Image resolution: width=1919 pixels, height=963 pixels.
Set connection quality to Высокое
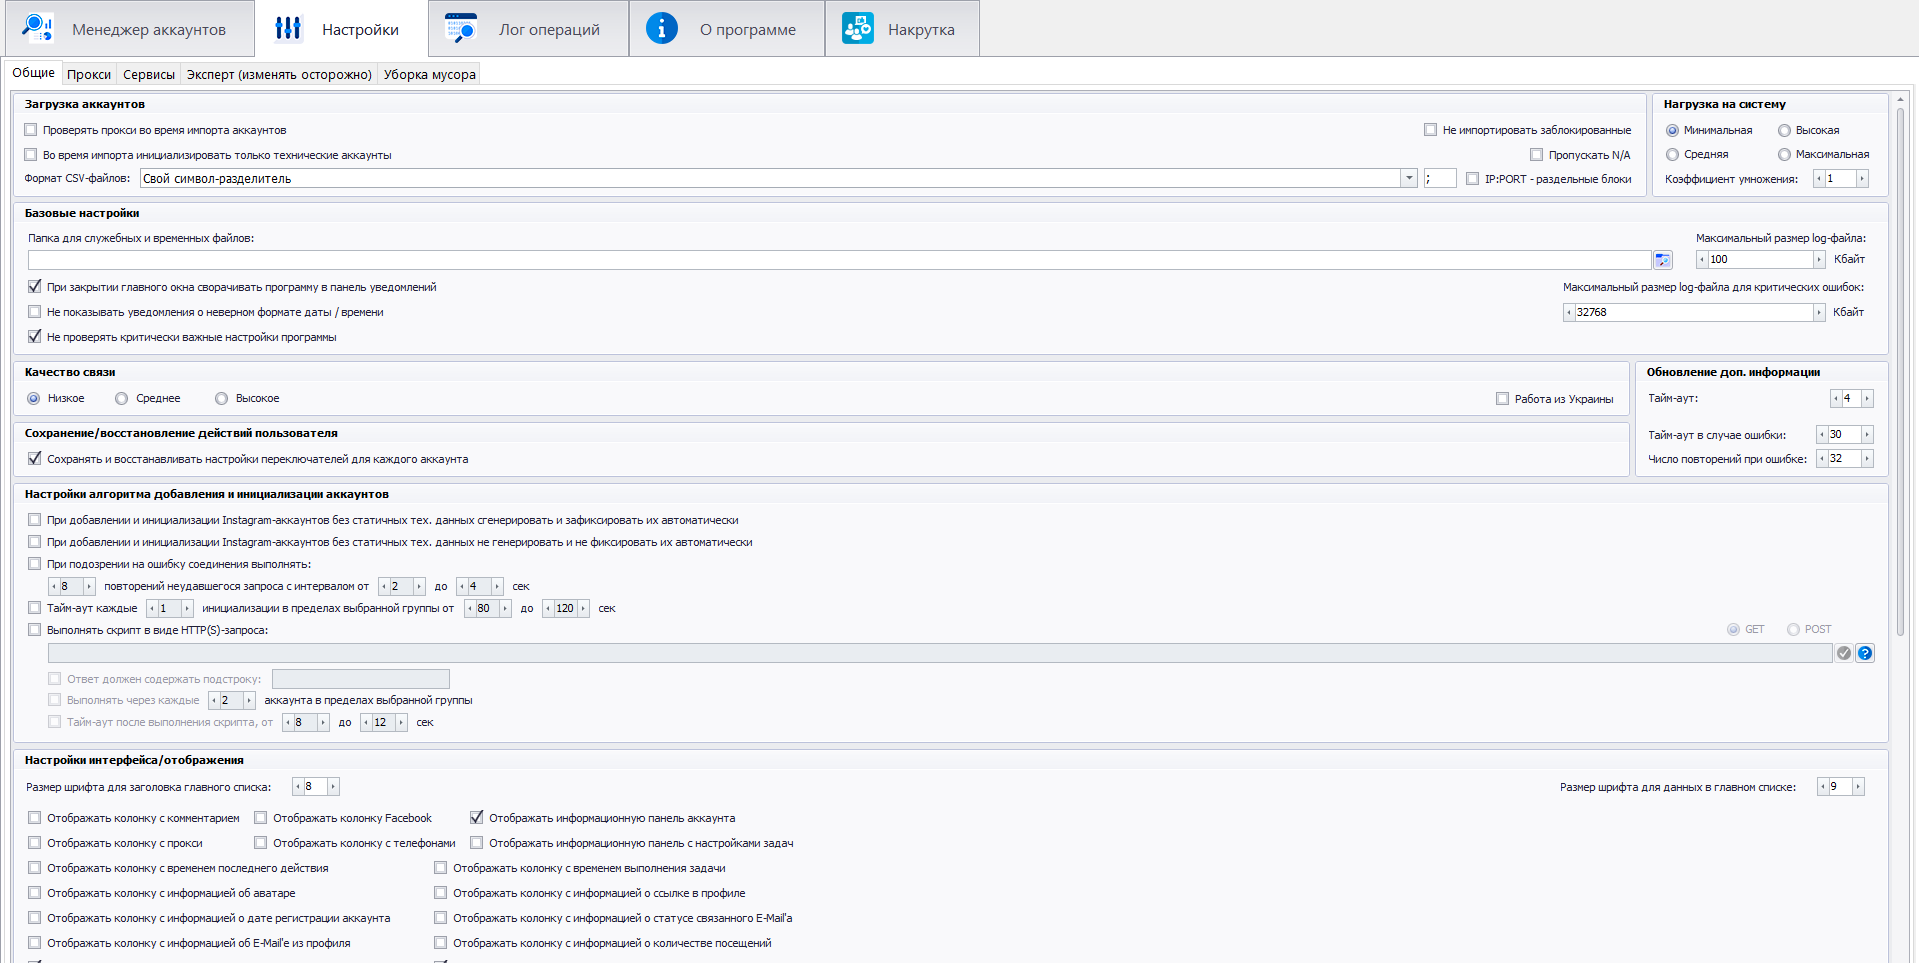tap(222, 398)
